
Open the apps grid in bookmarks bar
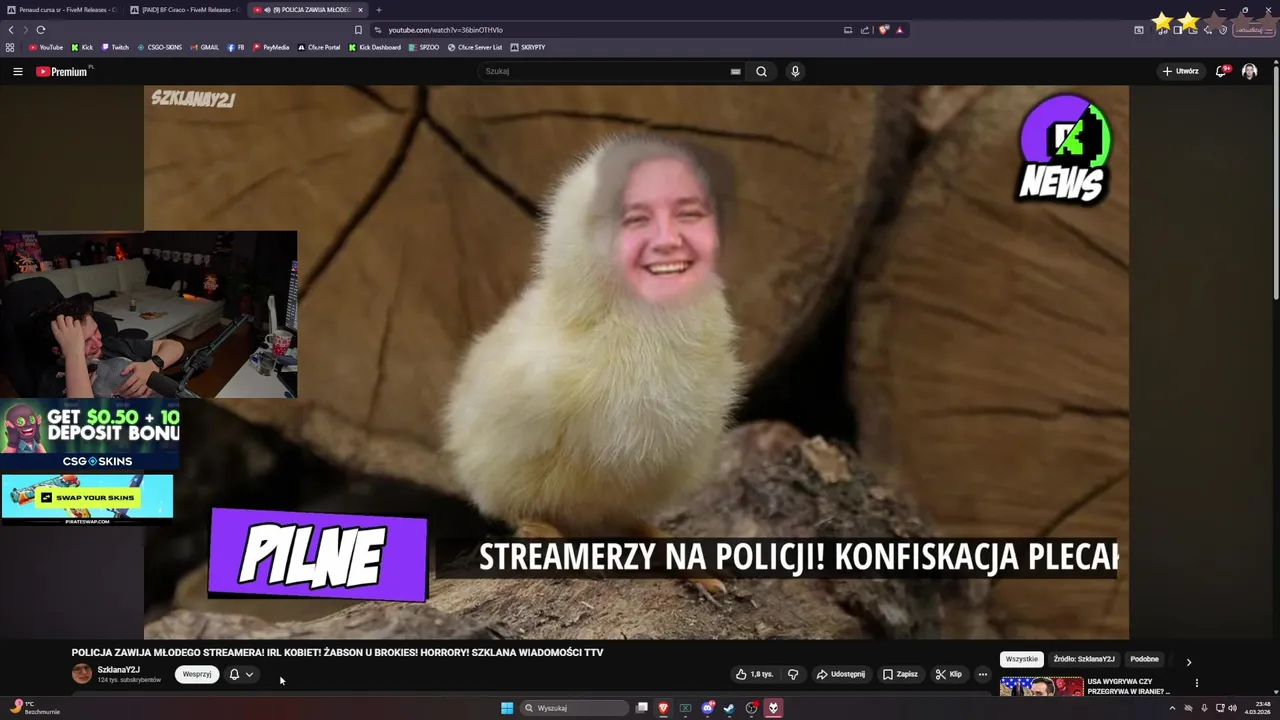[x=10, y=47]
